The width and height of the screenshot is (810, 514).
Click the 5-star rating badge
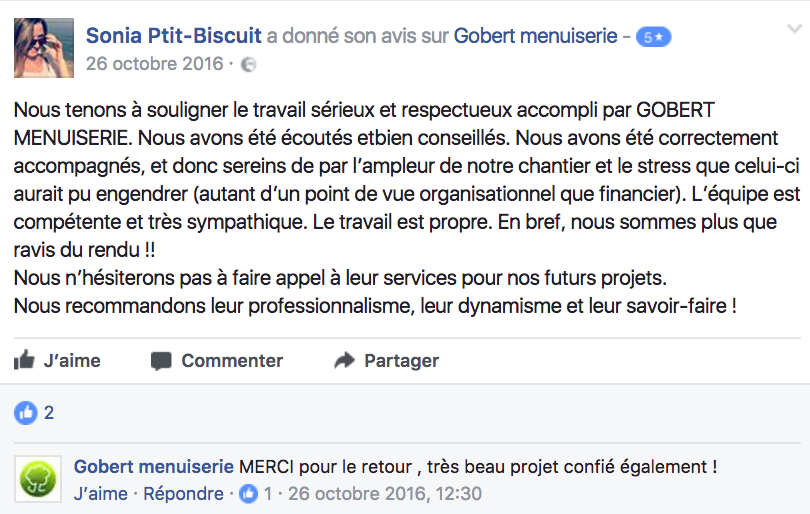click(x=655, y=37)
